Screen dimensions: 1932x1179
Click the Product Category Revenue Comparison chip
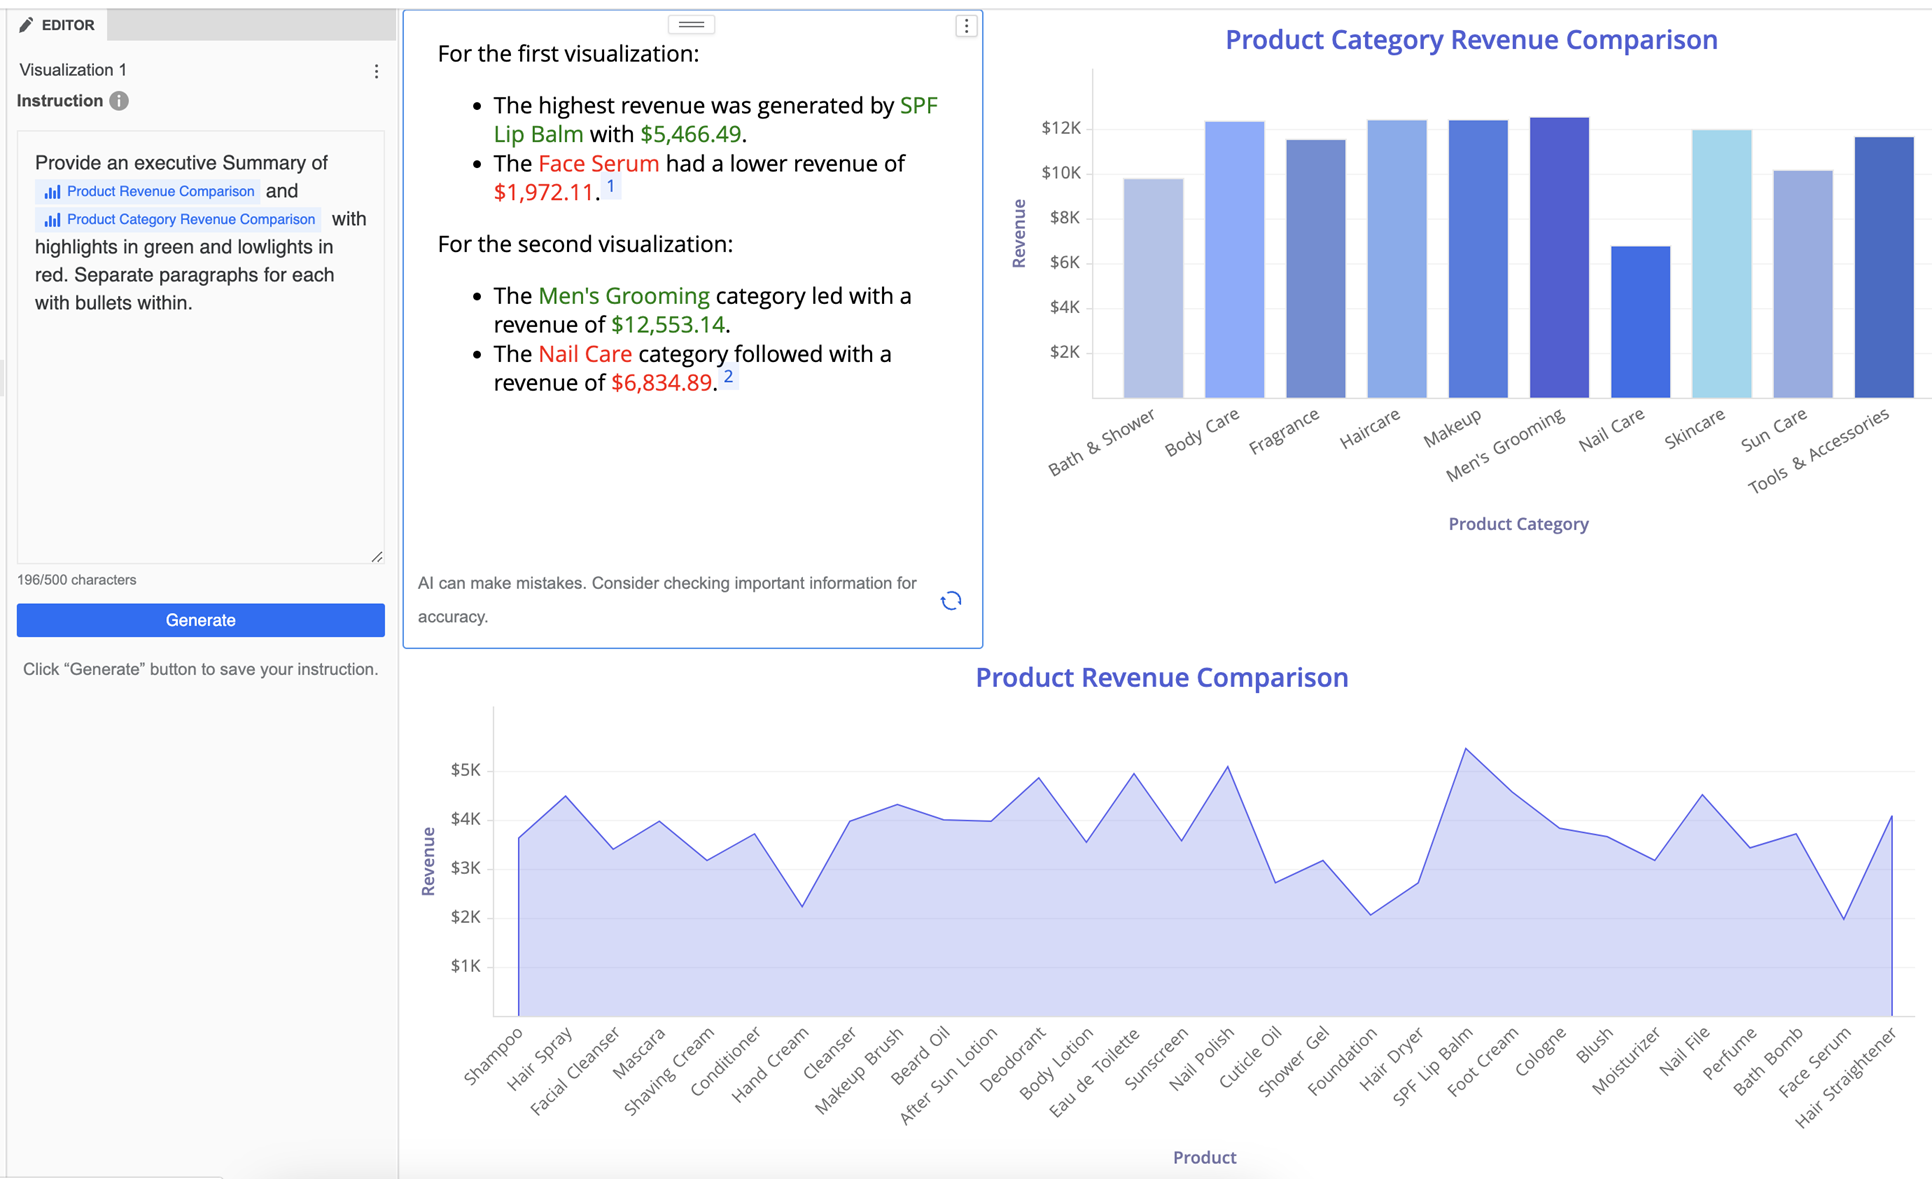[x=180, y=219]
